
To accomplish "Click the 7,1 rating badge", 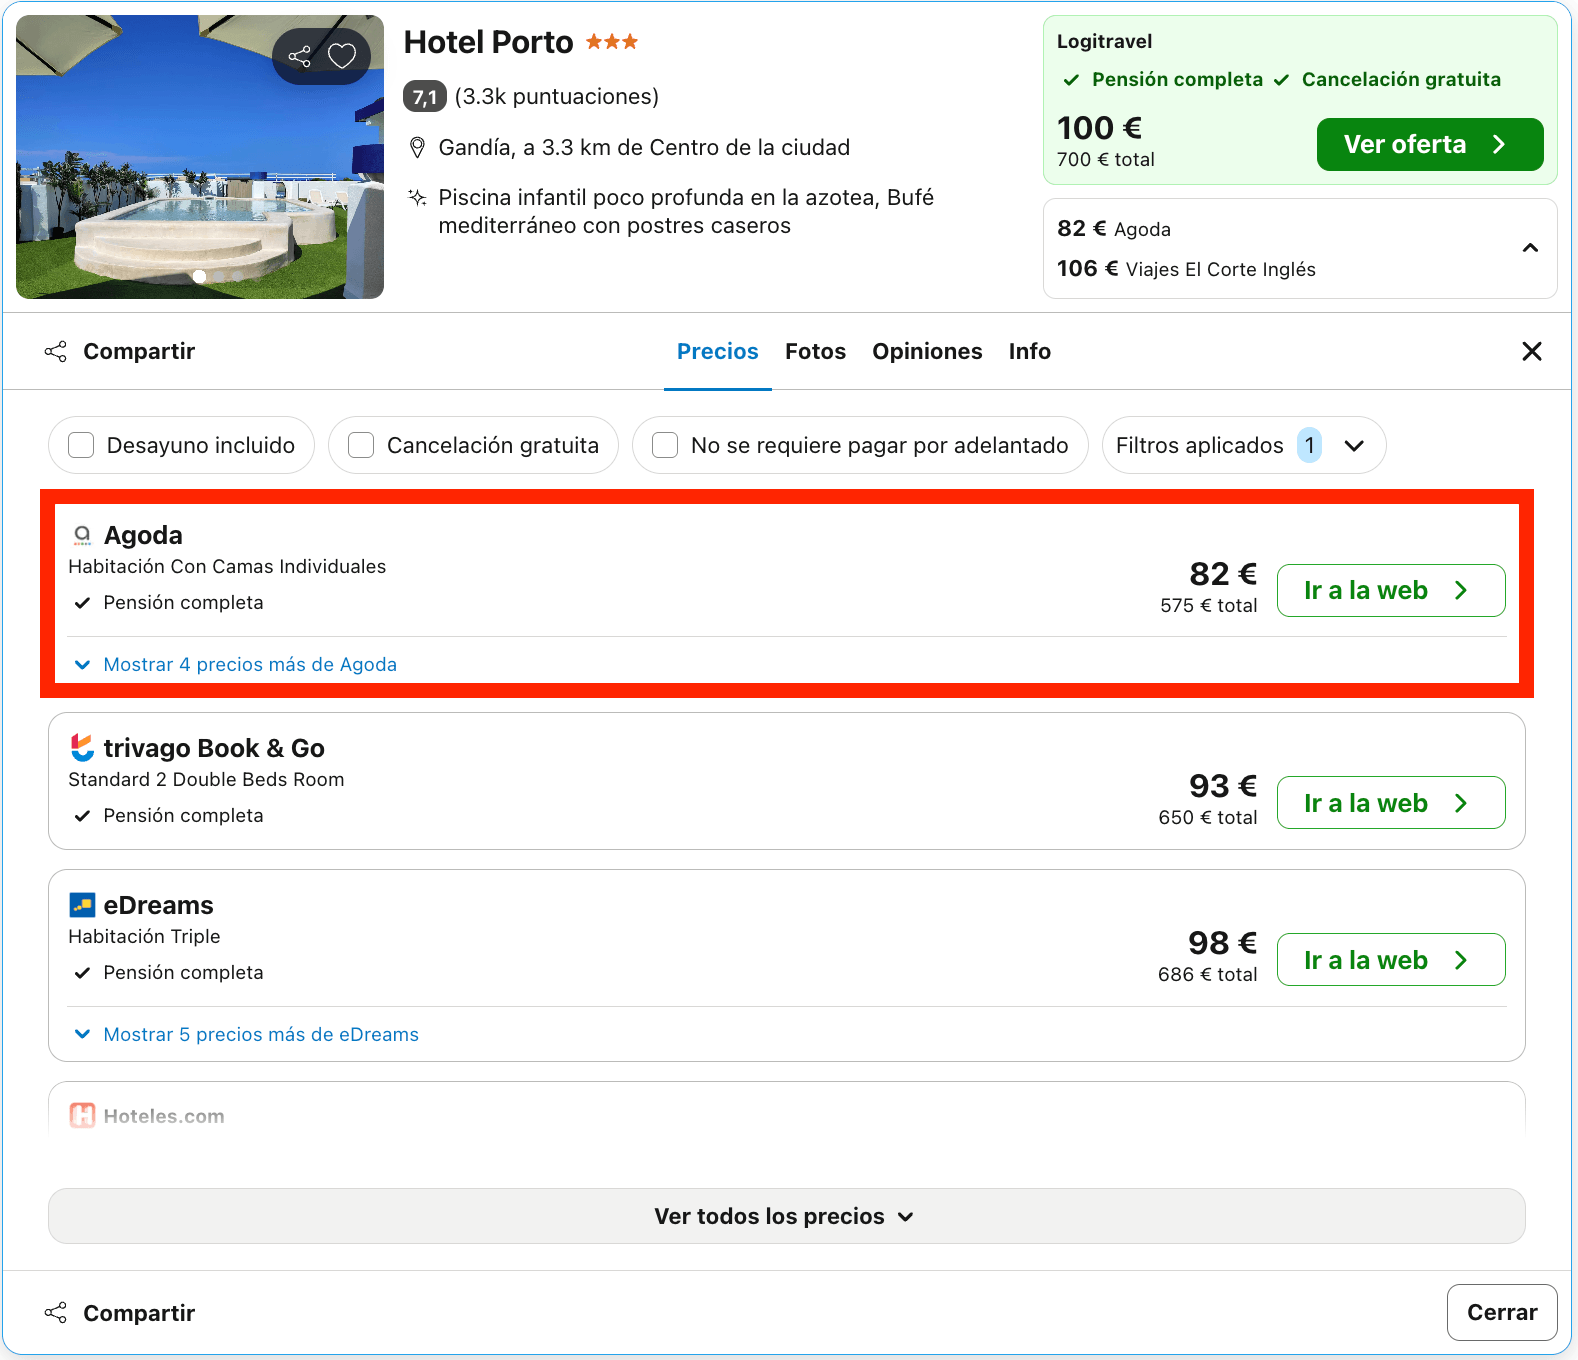I will 424,97.
